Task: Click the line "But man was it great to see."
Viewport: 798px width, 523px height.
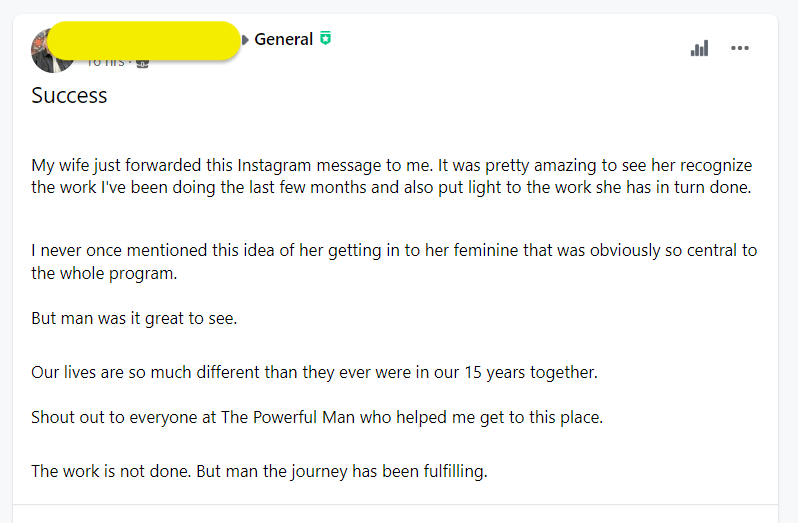Action: pyautogui.click(x=134, y=319)
